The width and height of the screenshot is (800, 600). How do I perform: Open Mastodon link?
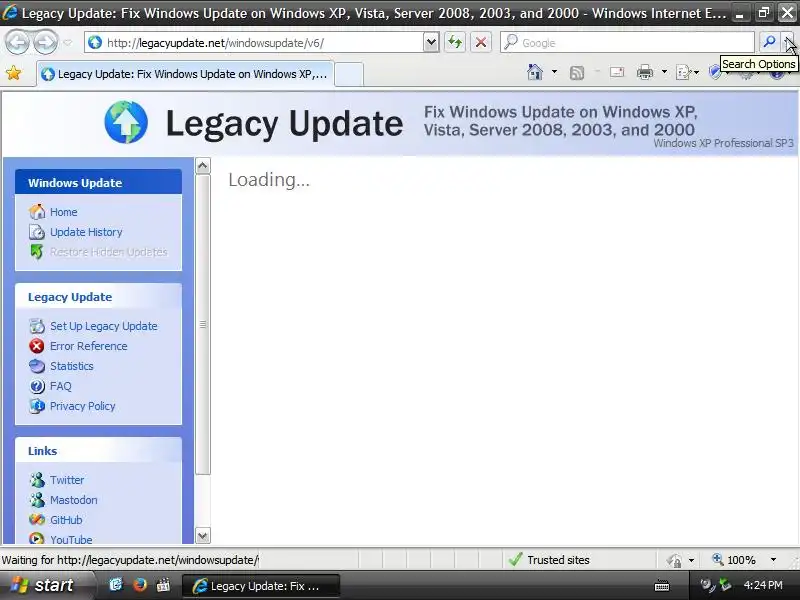click(73, 500)
